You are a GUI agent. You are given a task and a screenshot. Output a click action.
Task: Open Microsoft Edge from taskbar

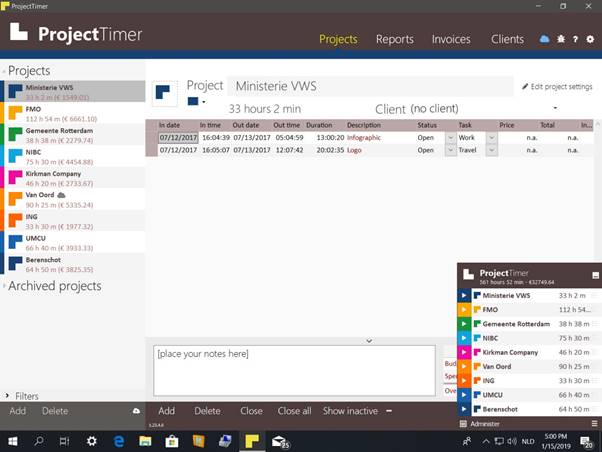(x=119, y=441)
